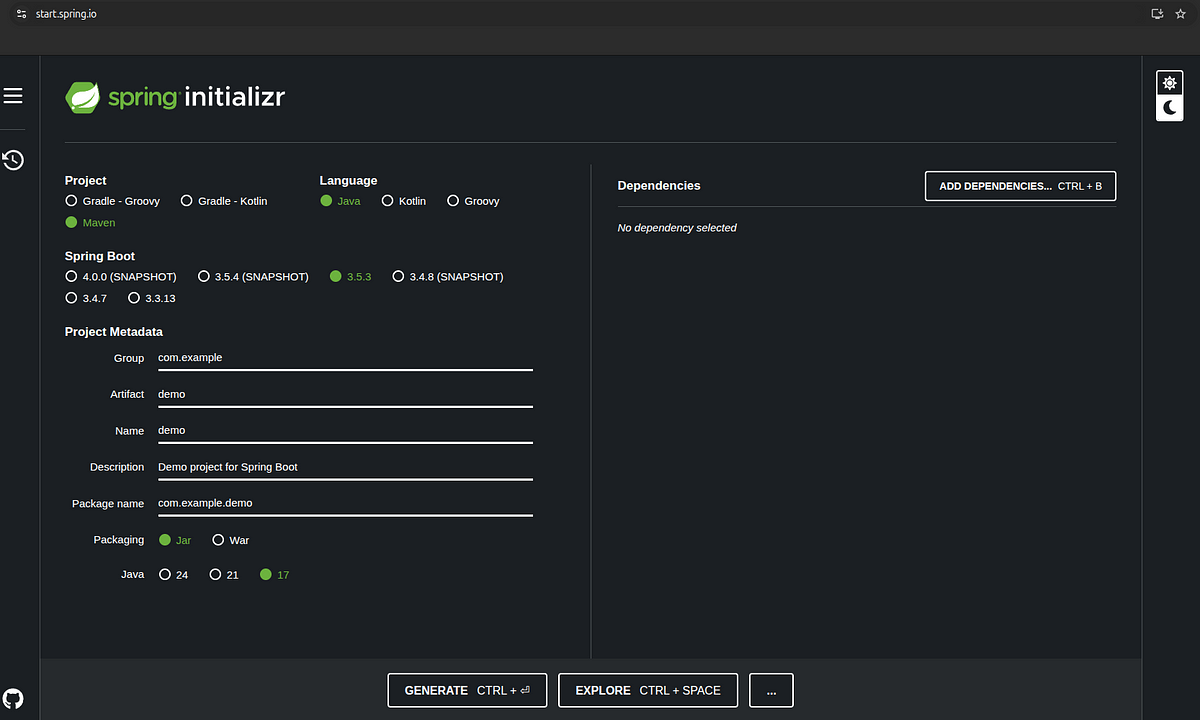Switch to light theme with sun icon

[1169, 83]
